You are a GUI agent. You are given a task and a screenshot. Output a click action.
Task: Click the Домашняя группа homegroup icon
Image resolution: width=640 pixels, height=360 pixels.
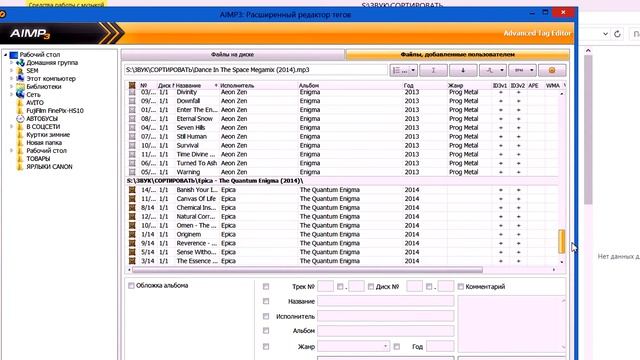20,63
